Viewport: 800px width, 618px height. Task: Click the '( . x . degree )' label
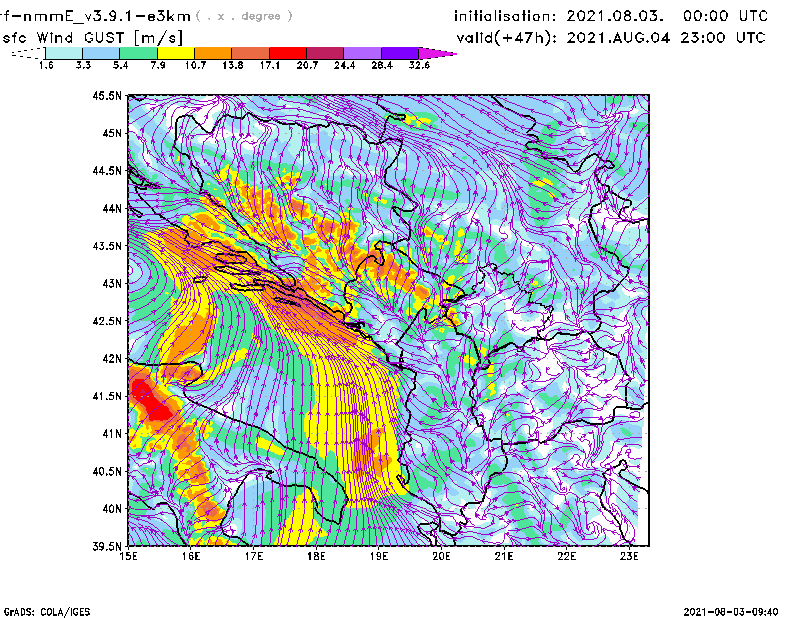[x=244, y=16]
